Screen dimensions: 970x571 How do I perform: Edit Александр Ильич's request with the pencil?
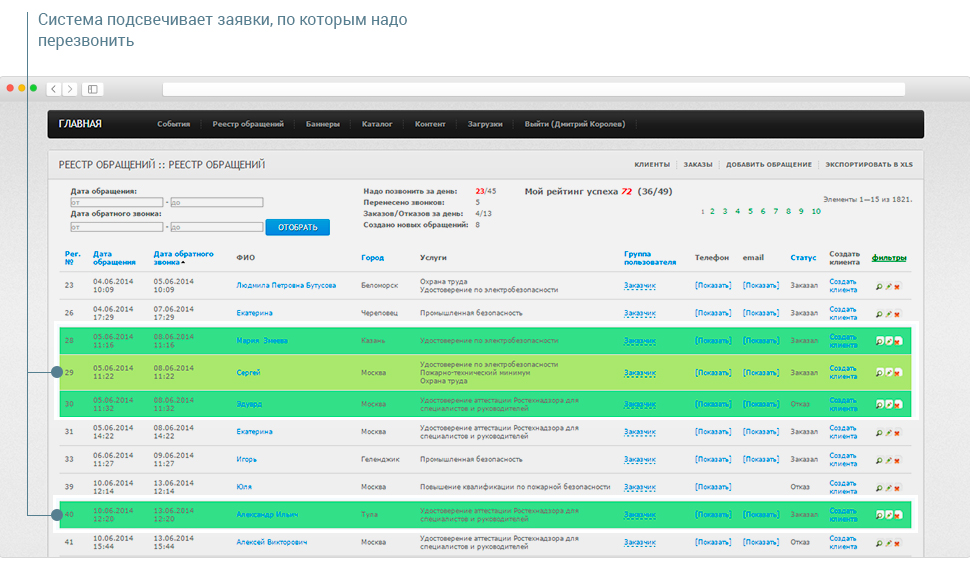tap(888, 515)
